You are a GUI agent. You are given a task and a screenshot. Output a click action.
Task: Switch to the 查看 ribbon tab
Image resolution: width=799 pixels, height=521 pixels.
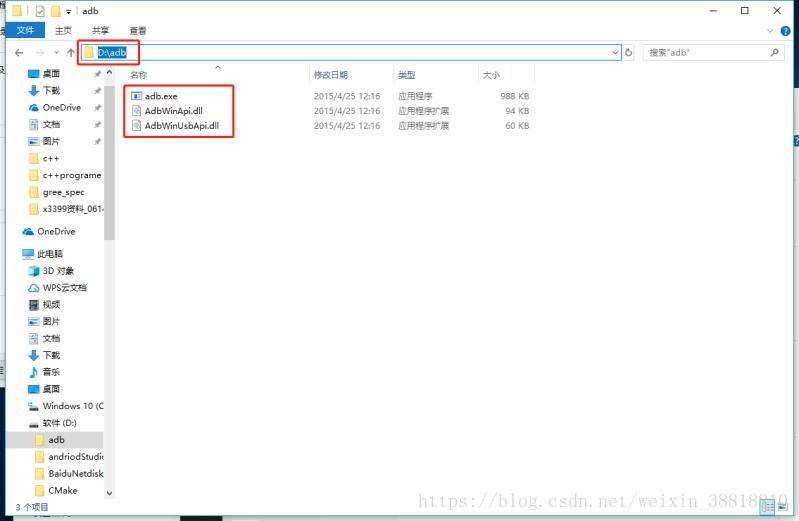[138, 31]
